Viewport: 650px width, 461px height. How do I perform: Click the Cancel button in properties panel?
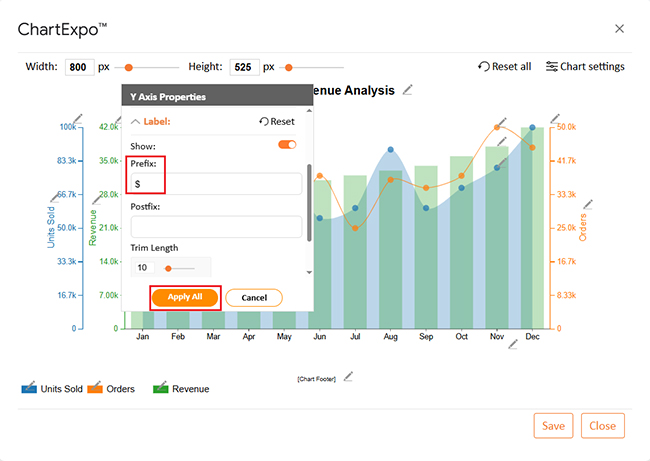pyautogui.click(x=254, y=297)
